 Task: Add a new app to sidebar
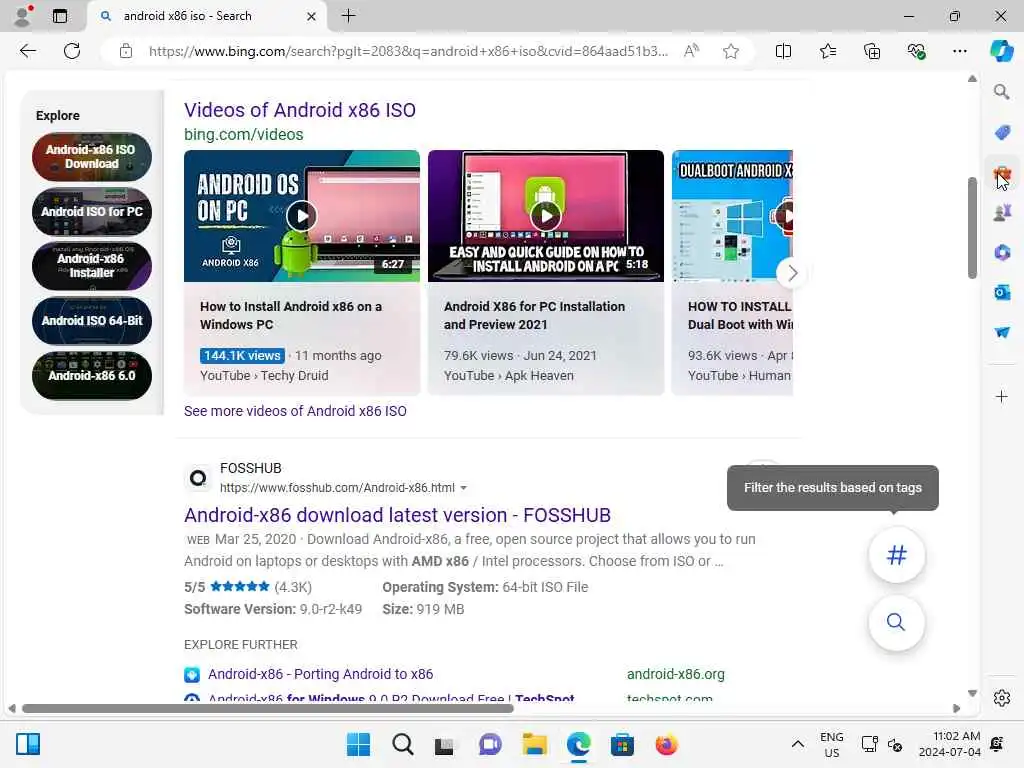[x=1002, y=396]
